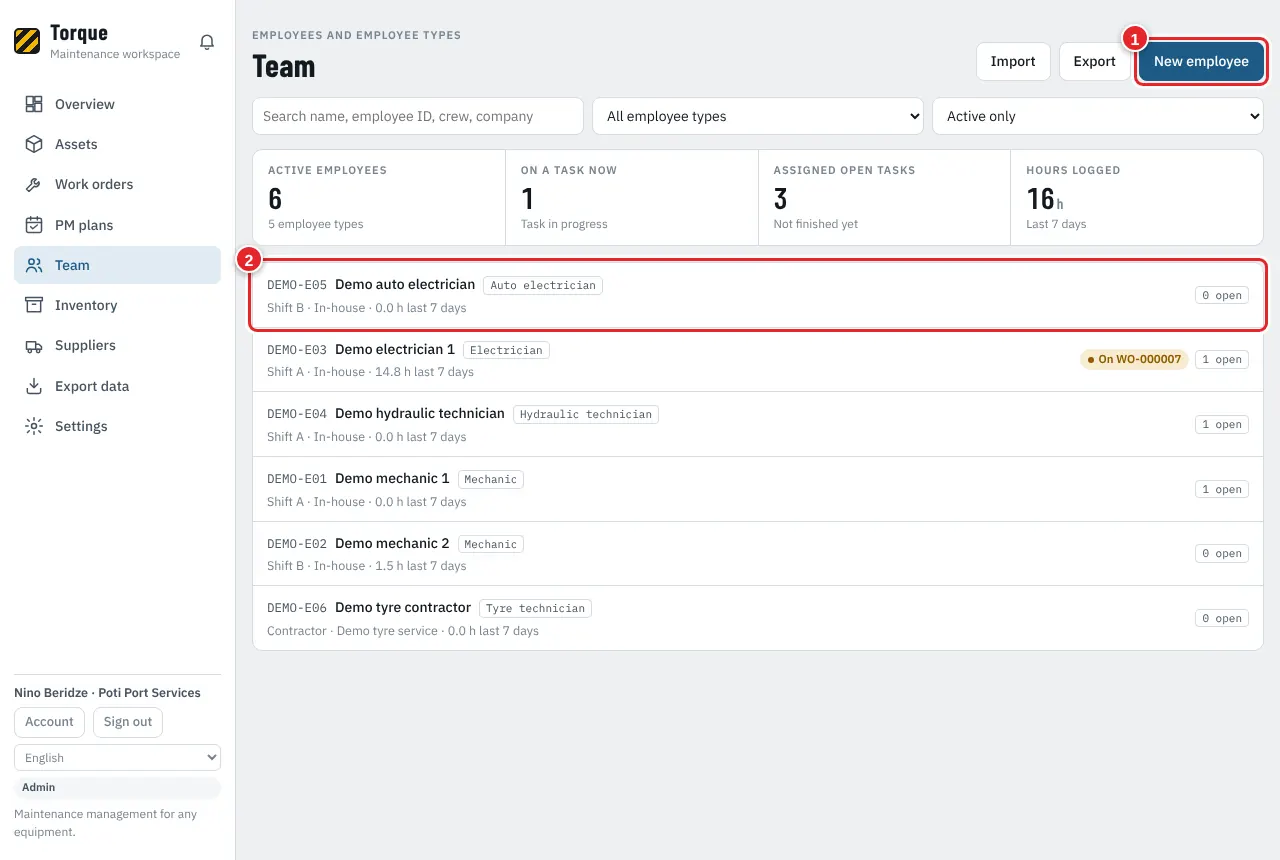
Task: Click the PM plans calendar icon
Action: 34,225
